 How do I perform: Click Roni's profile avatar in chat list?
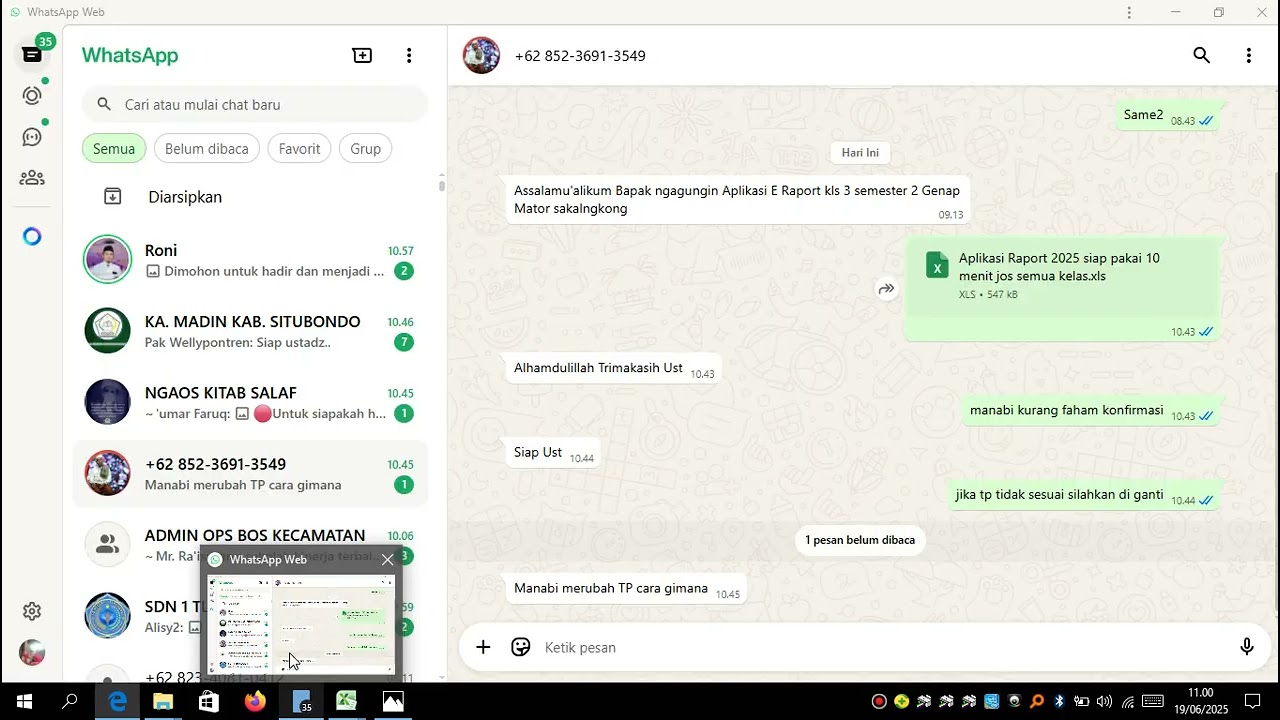[x=107, y=260]
